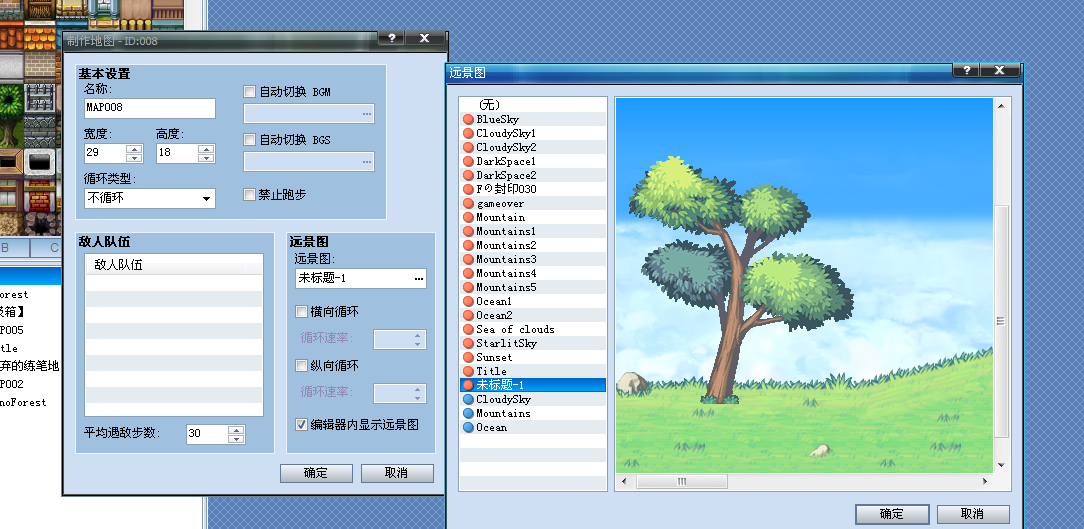
Task: Click the preview horizontal scrollbar thumb
Action: tap(682, 481)
